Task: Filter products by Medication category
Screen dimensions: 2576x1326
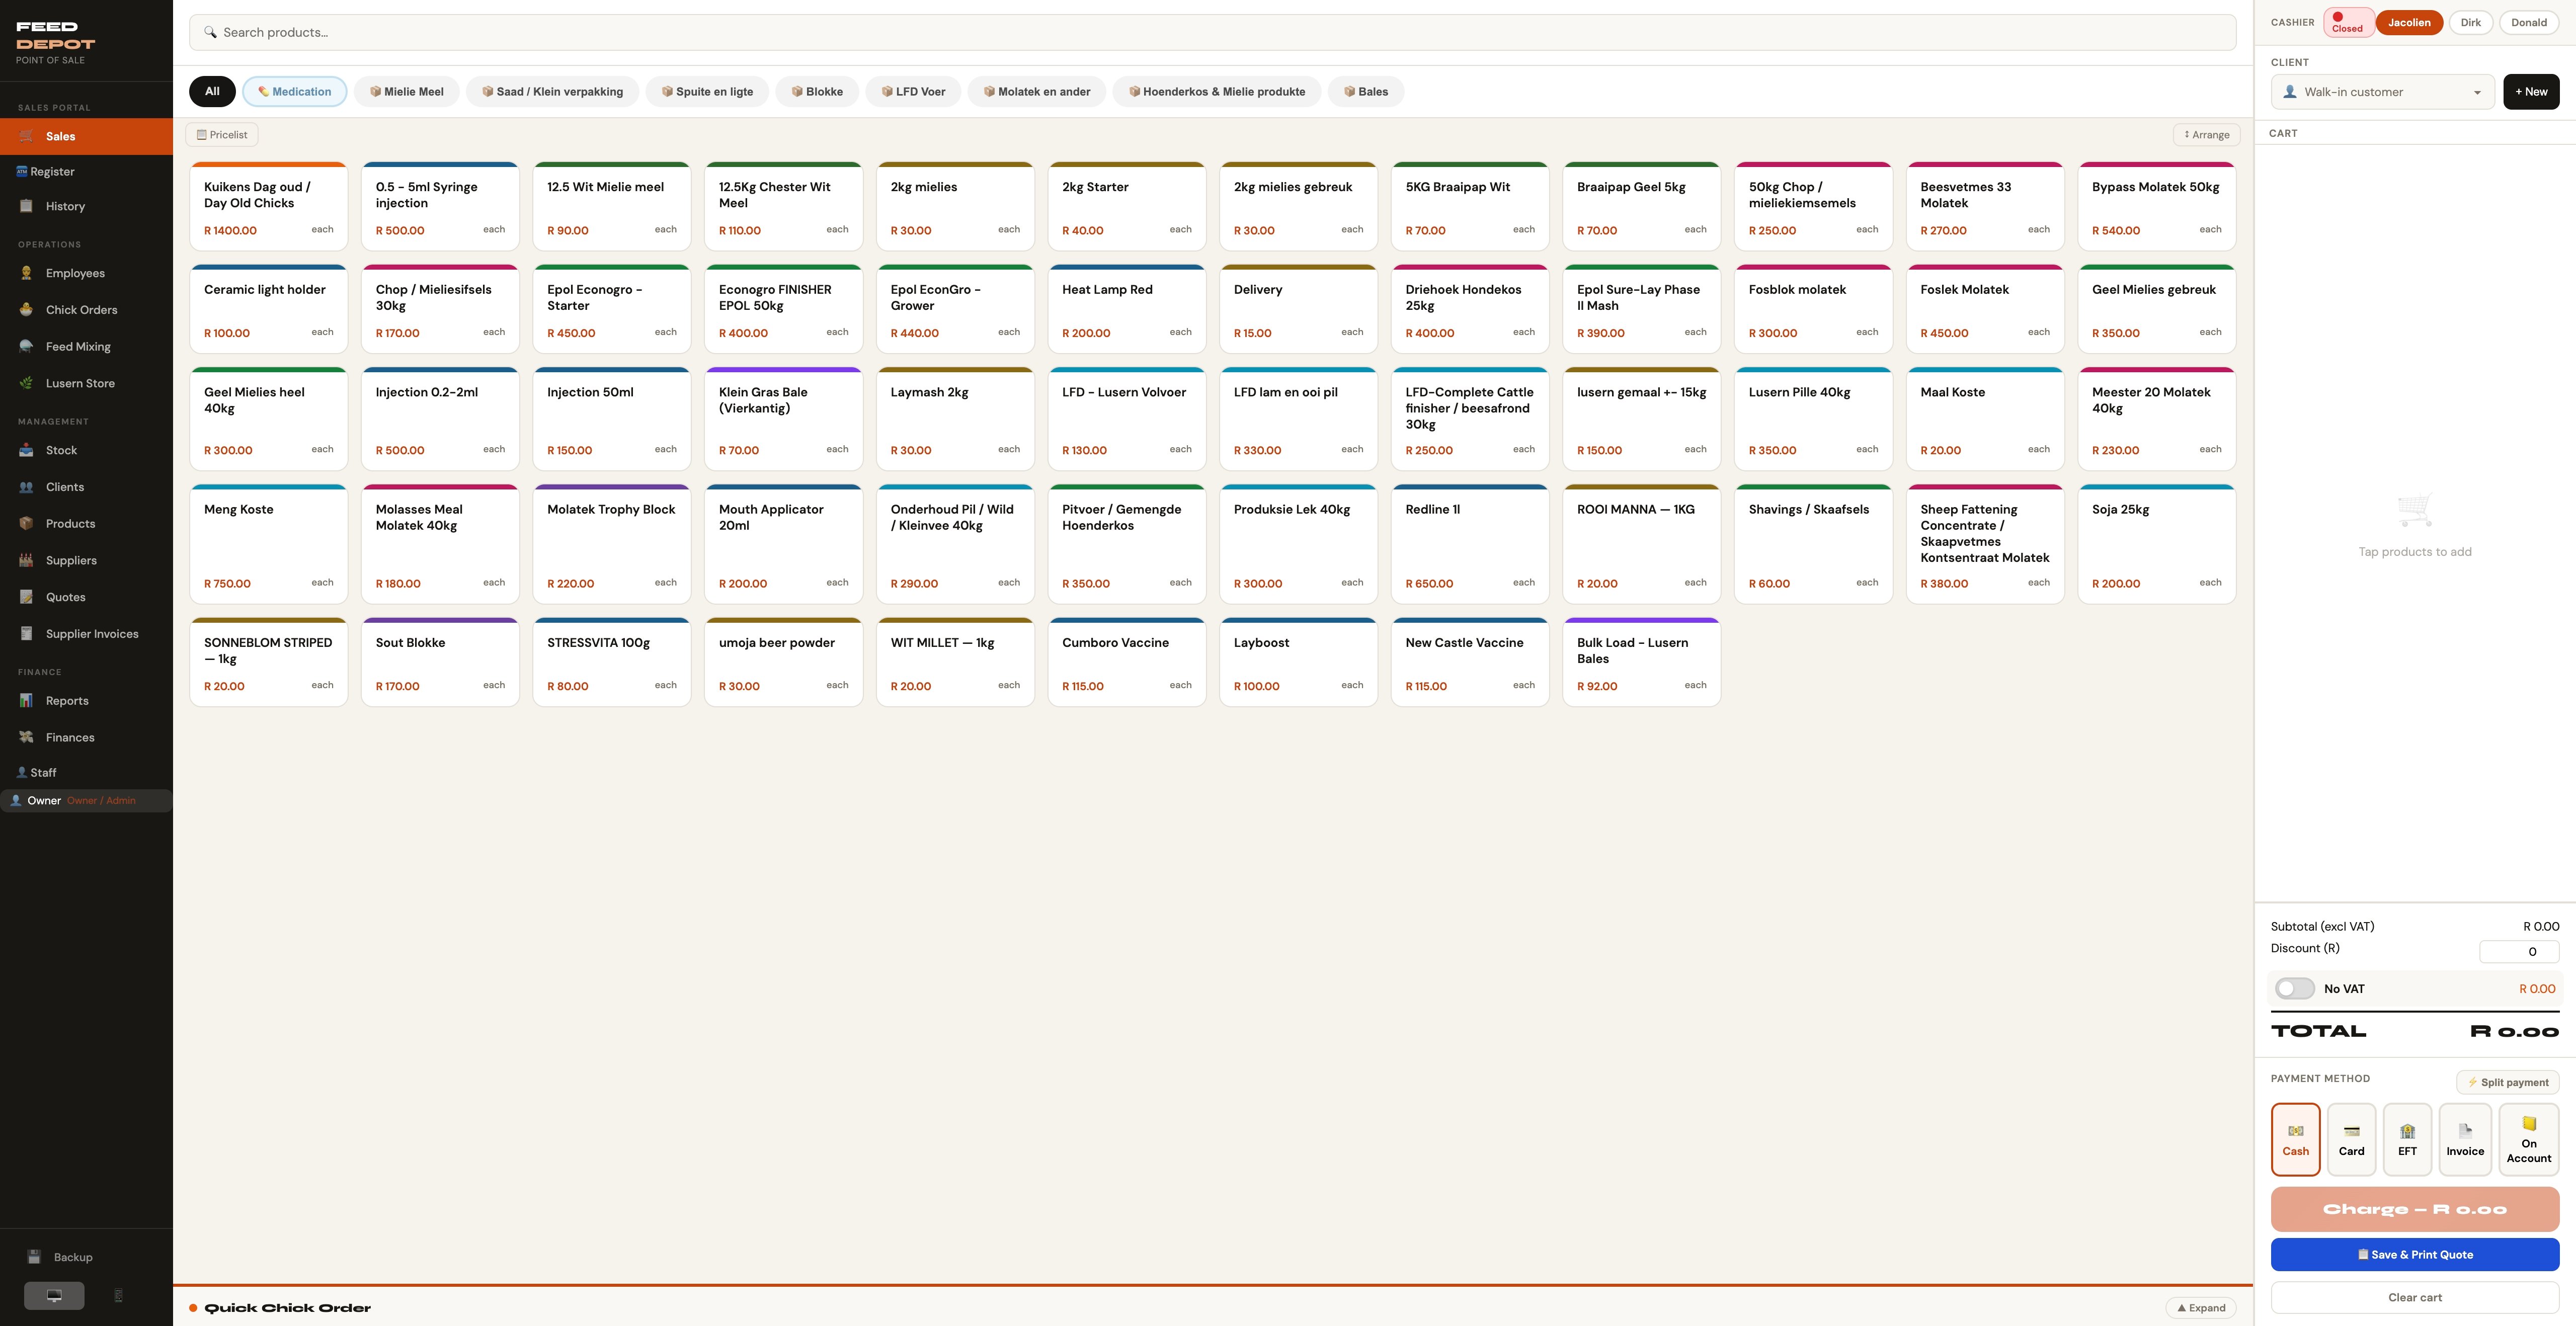Action: click(x=294, y=91)
